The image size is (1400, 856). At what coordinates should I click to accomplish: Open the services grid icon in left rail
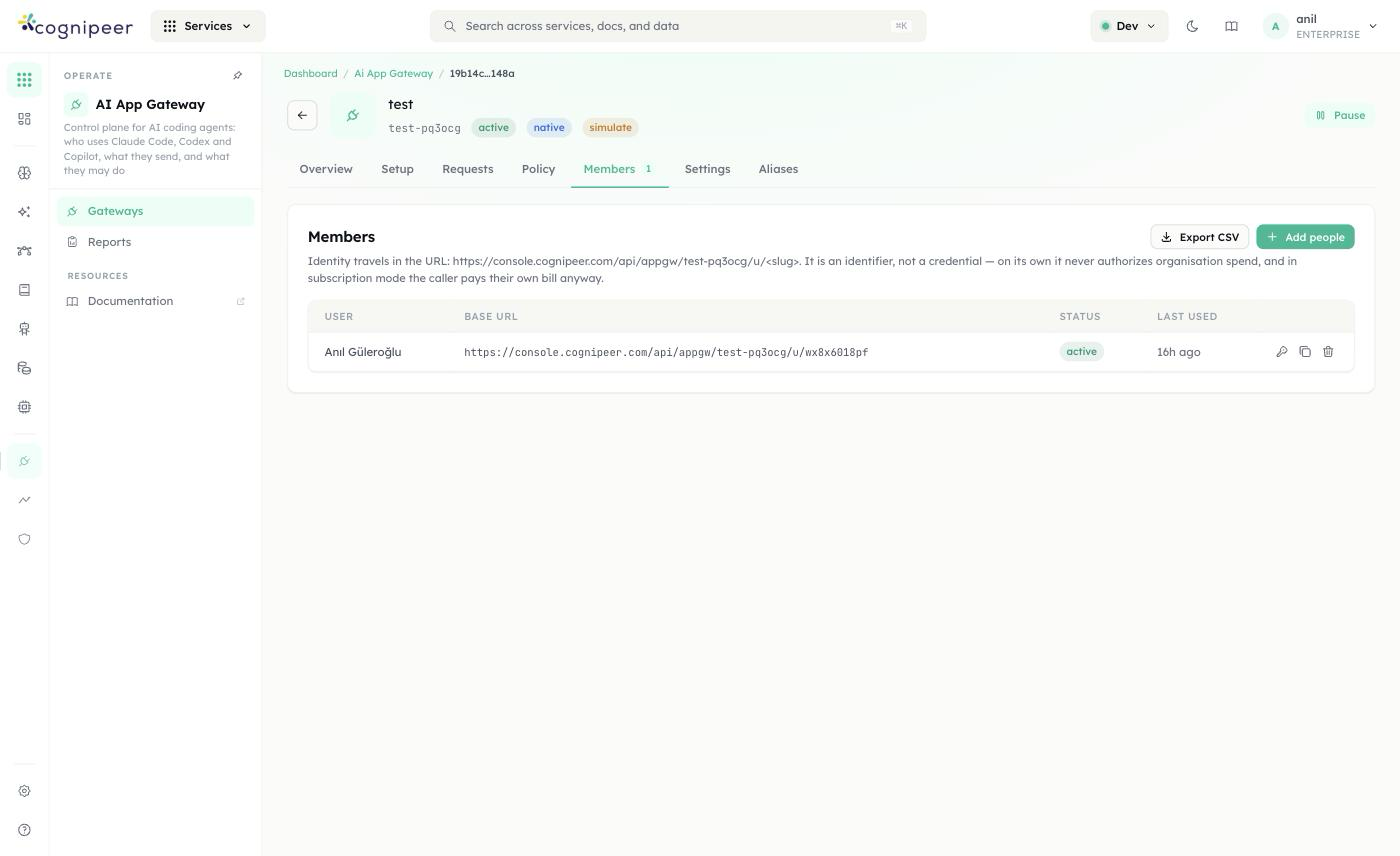tap(24, 80)
